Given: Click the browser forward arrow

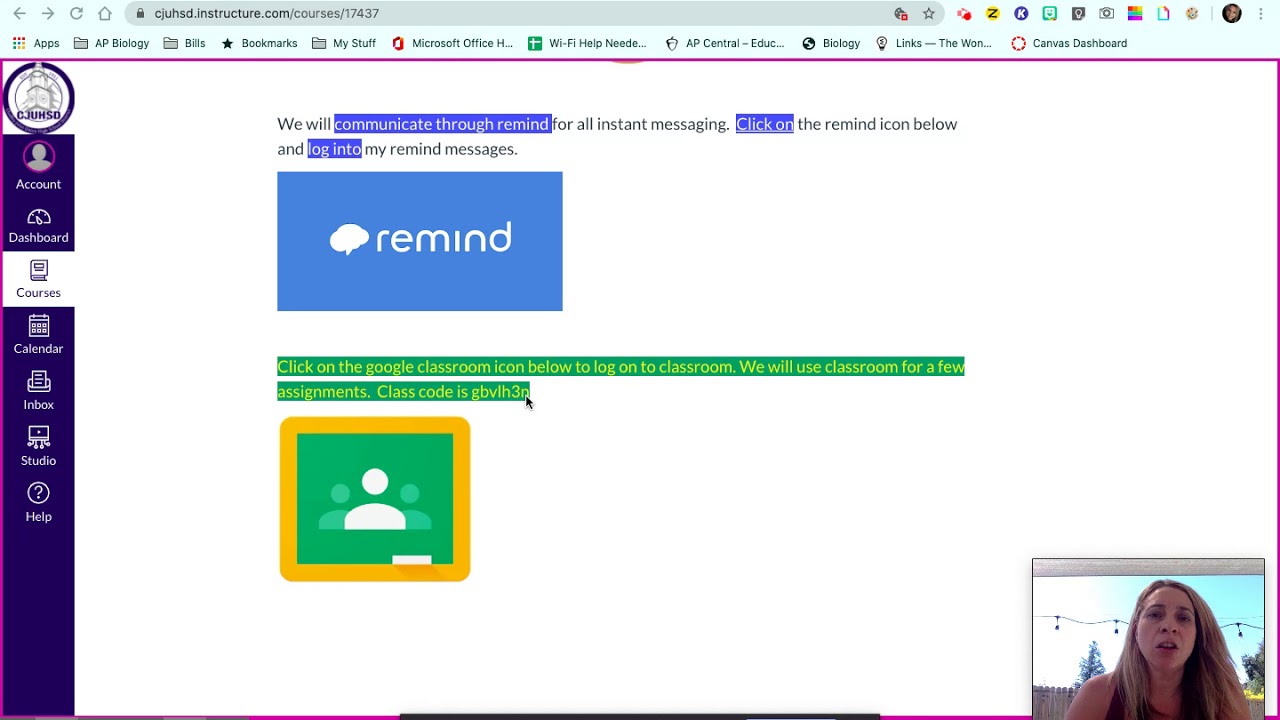Looking at the screenshot, I should coord(47,13).
